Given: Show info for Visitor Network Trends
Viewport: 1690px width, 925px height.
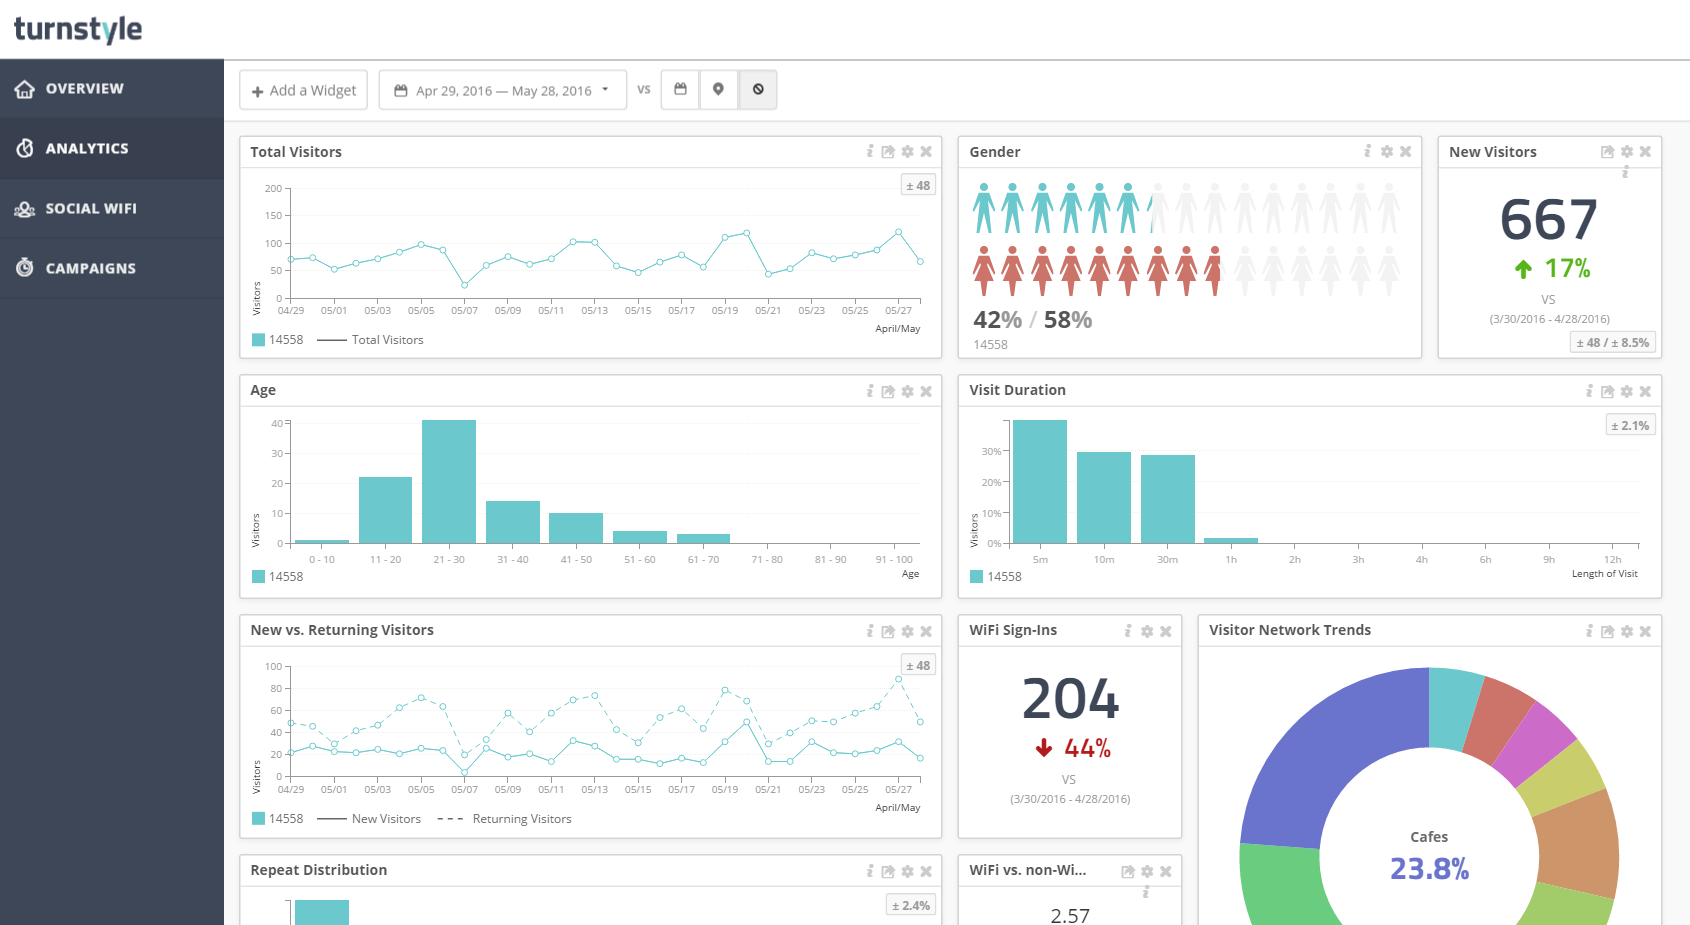Looking at the screenshot, I should coord(1589,631).
